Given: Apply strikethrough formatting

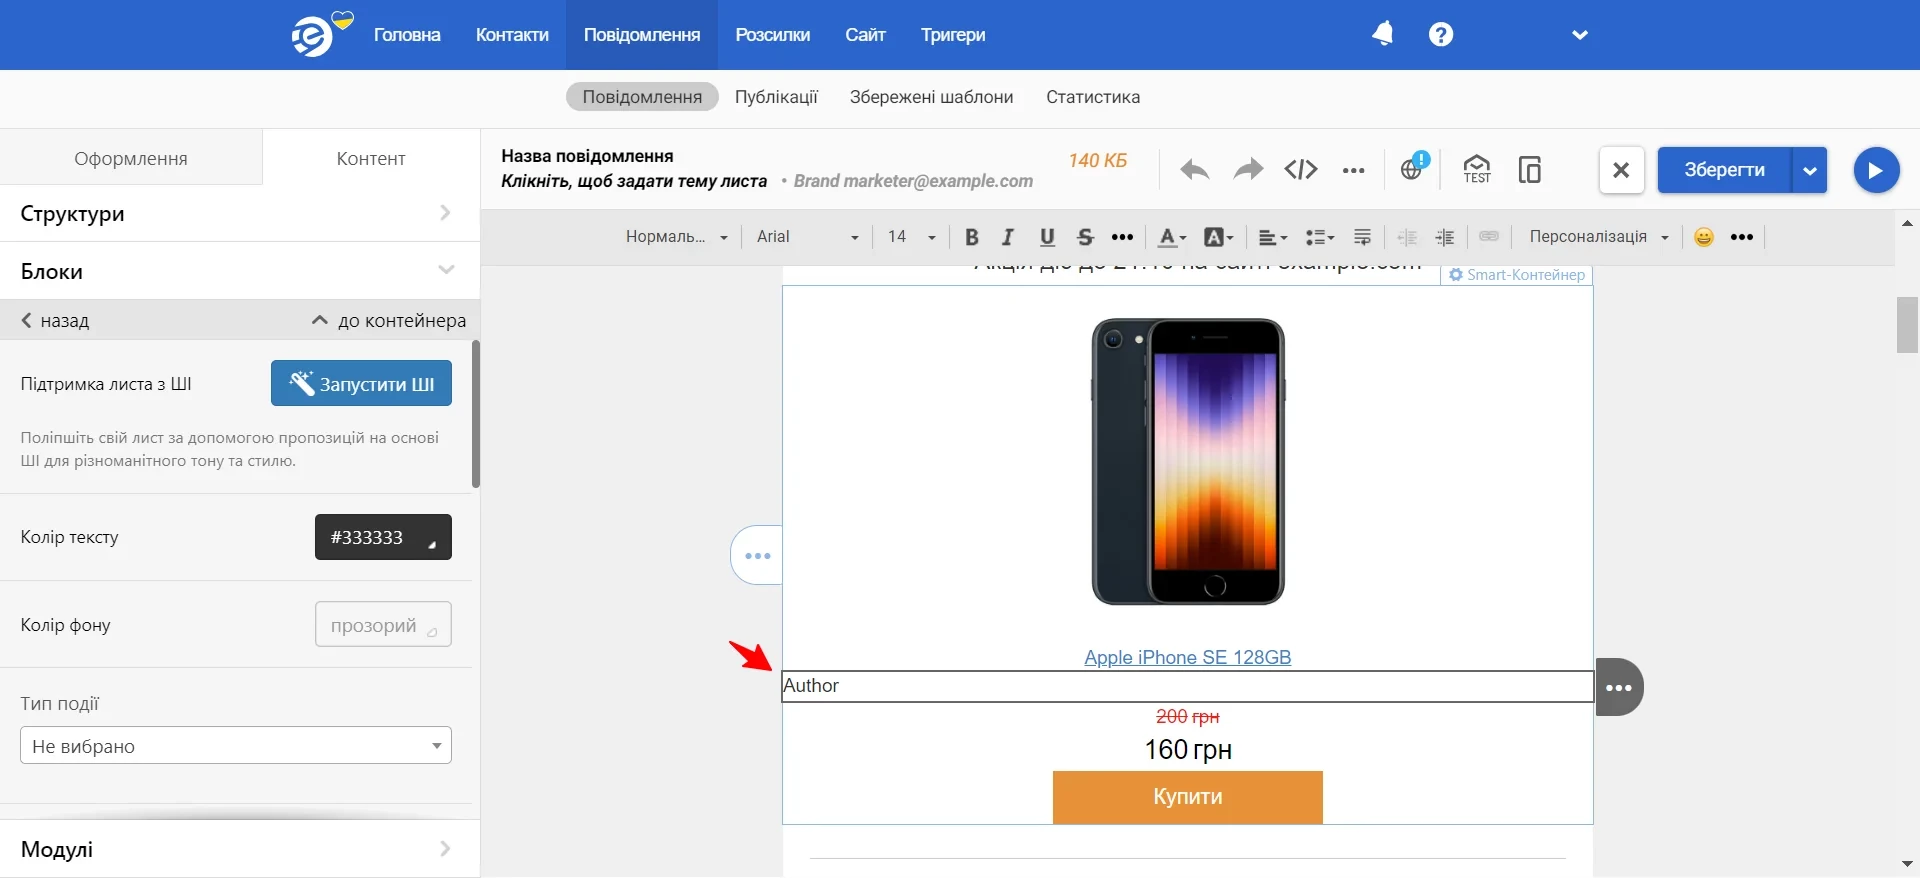Looking at the screenshot, I should point(1085,237).
